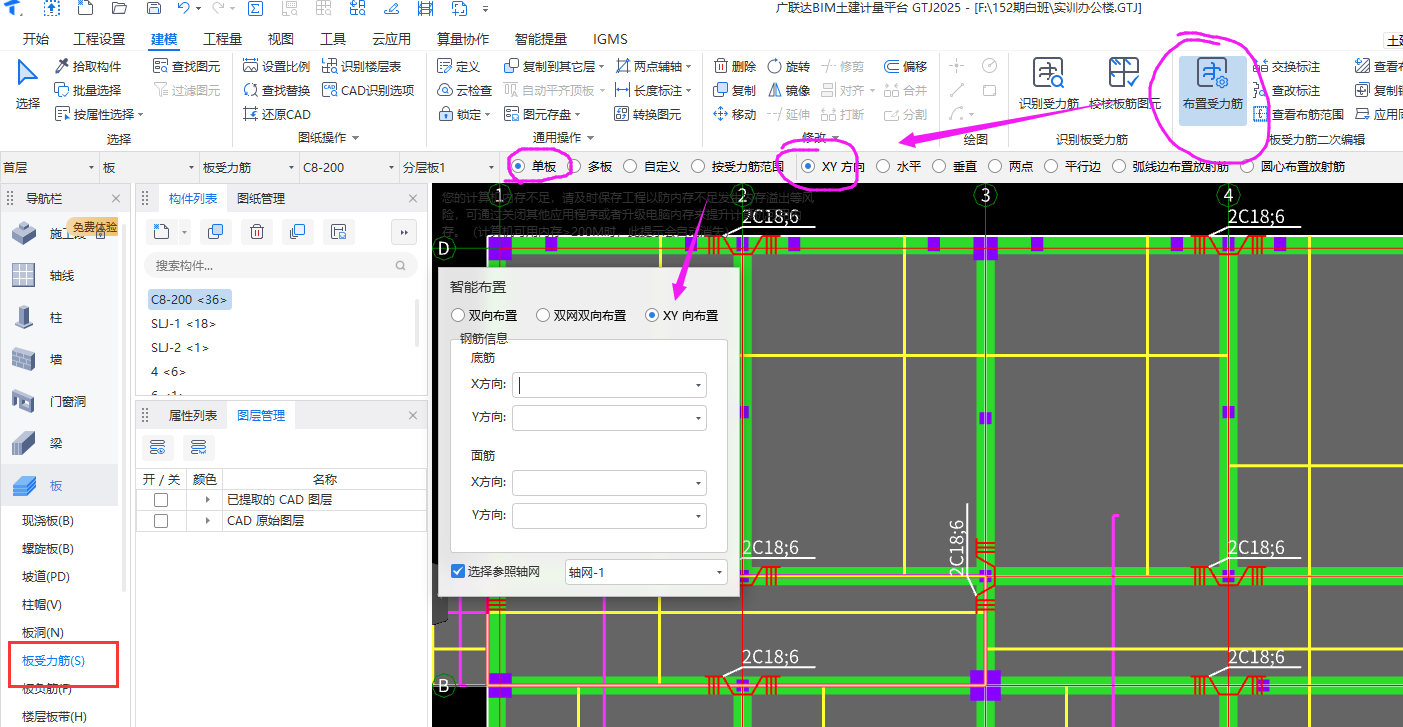Click 校核板筋图元 large icon
1403x727 pixels.
coord(1125,84)
